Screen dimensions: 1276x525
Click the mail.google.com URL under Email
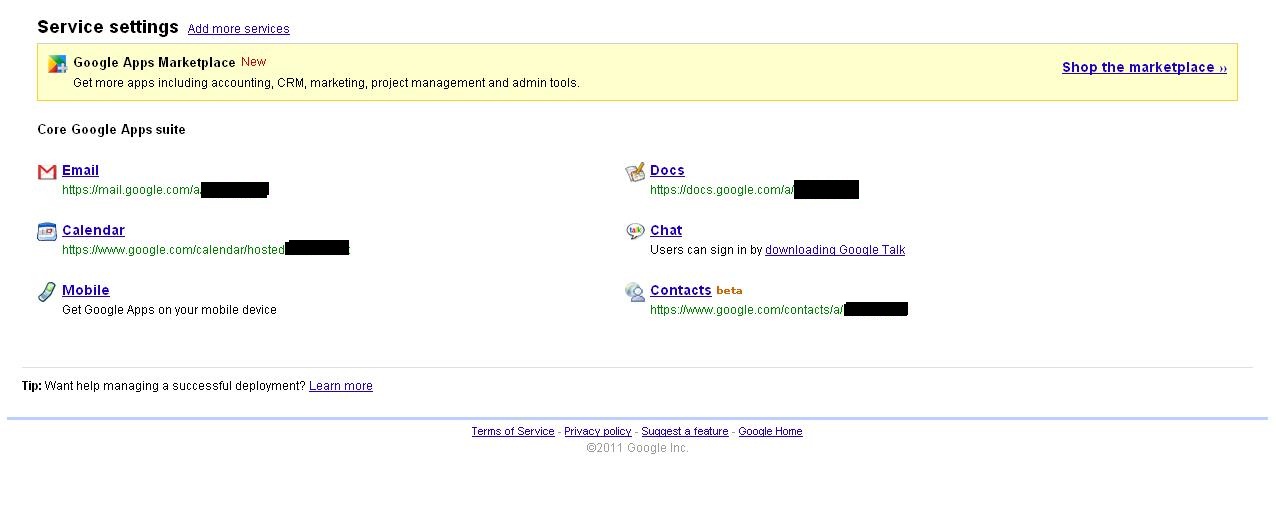132,190
